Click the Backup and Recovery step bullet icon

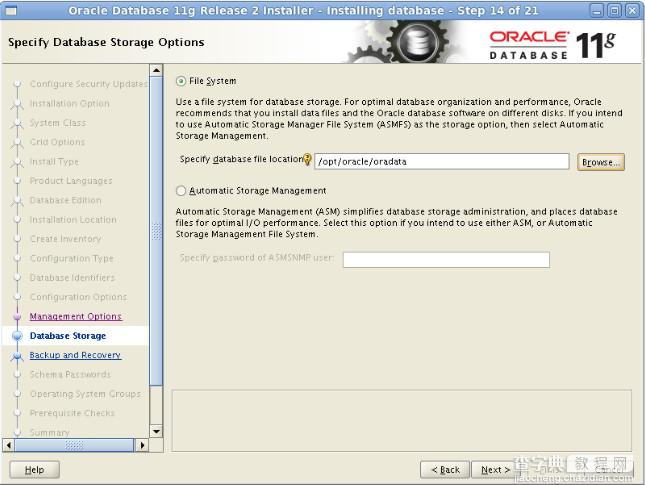click(x=17, y=356)
